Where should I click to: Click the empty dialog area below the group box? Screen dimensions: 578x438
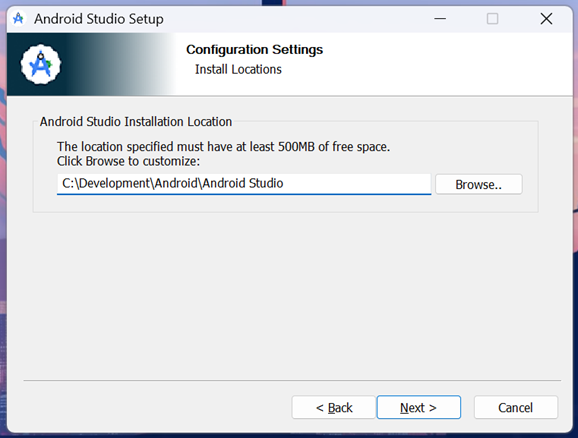pyautogui.click(x=288, y=295)
